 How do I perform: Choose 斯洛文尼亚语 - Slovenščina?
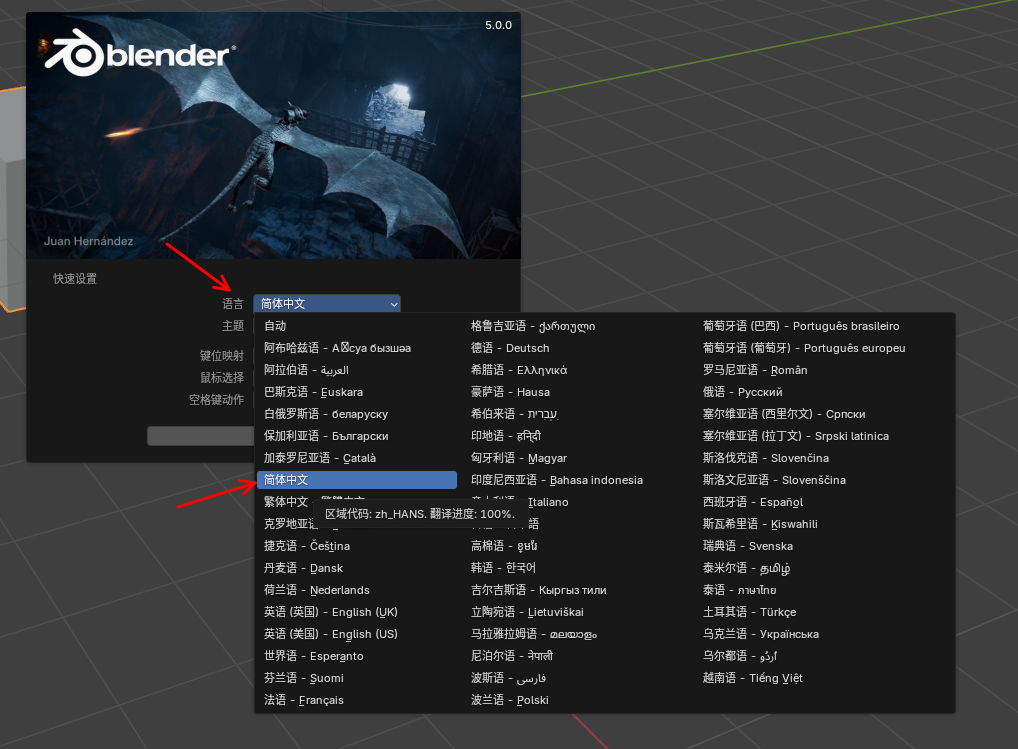coord(825,480)
